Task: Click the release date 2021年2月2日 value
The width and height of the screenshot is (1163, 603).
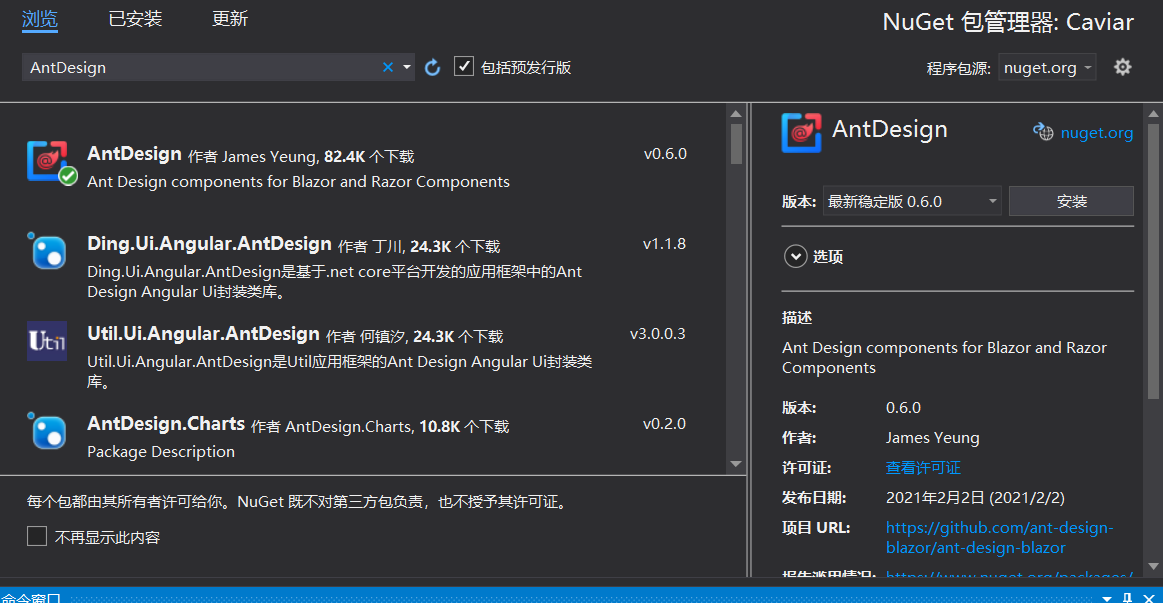Action: point(975,498)
